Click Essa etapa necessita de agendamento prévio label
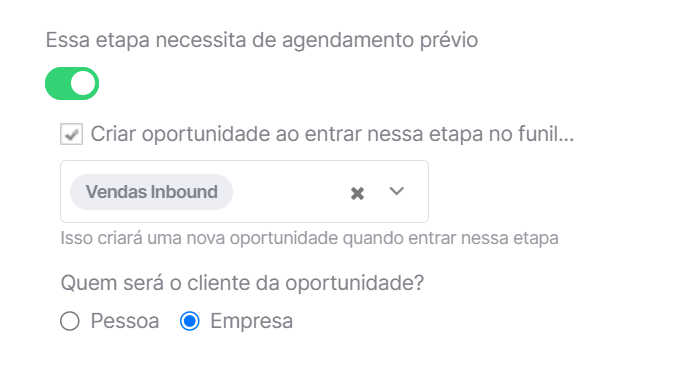Screen dimensions: 685x371 point(262,40)
